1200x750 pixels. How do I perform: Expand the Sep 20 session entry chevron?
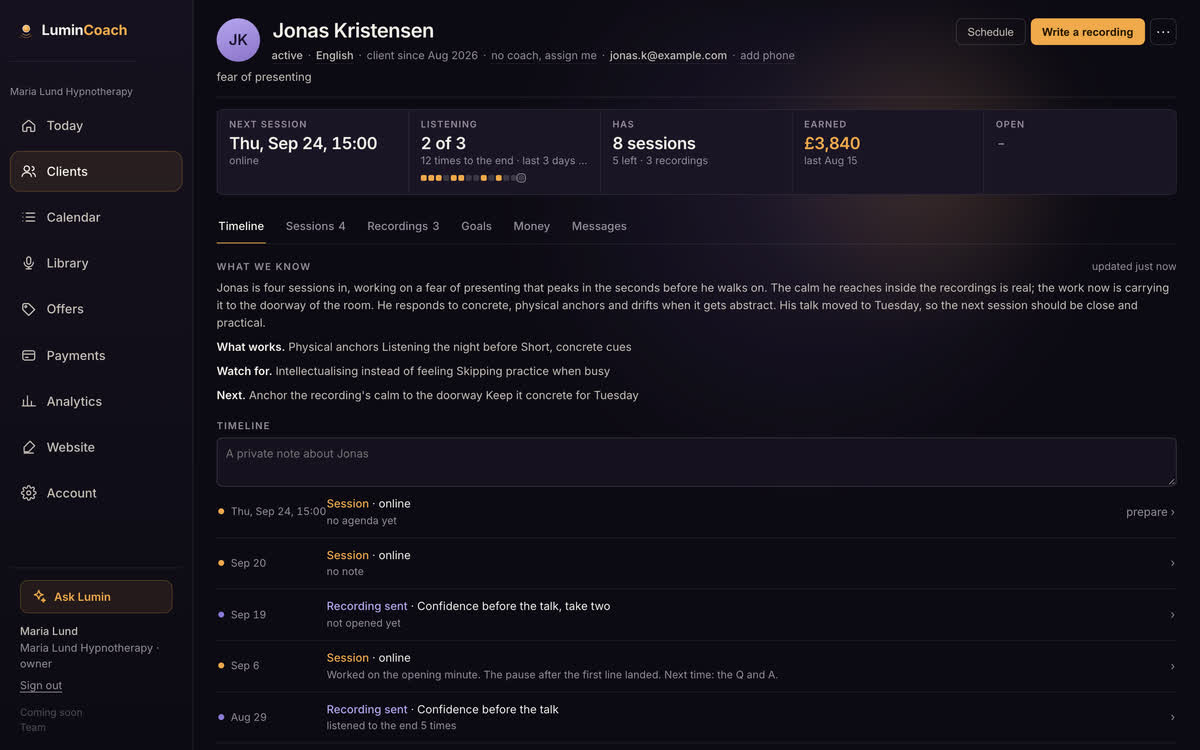tap(1172, 563)
